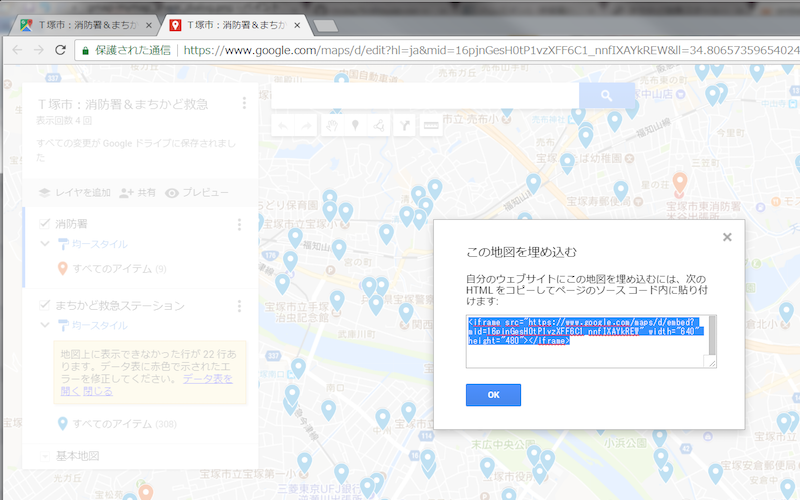The width and height of the screenshot is (800, 500).
Task: Switch to the first T塚市 Google Maps tab
Action: [x=85, y=25]
